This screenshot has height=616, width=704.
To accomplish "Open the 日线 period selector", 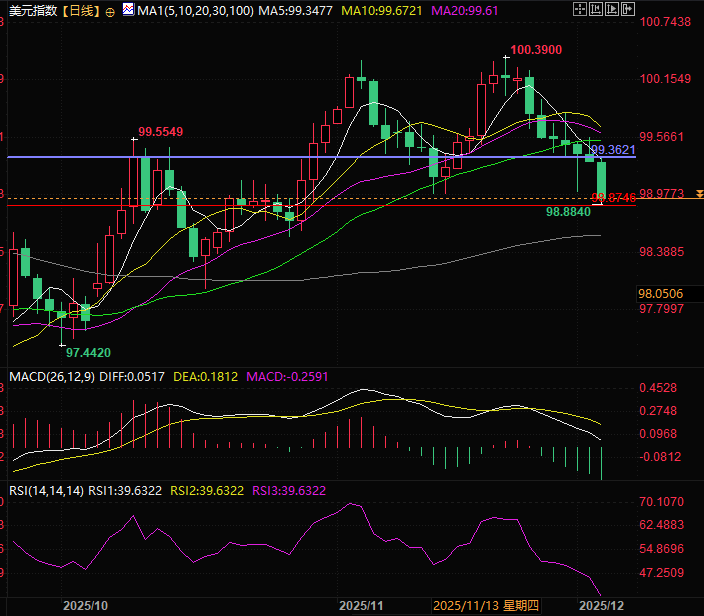I will point(79,11).
